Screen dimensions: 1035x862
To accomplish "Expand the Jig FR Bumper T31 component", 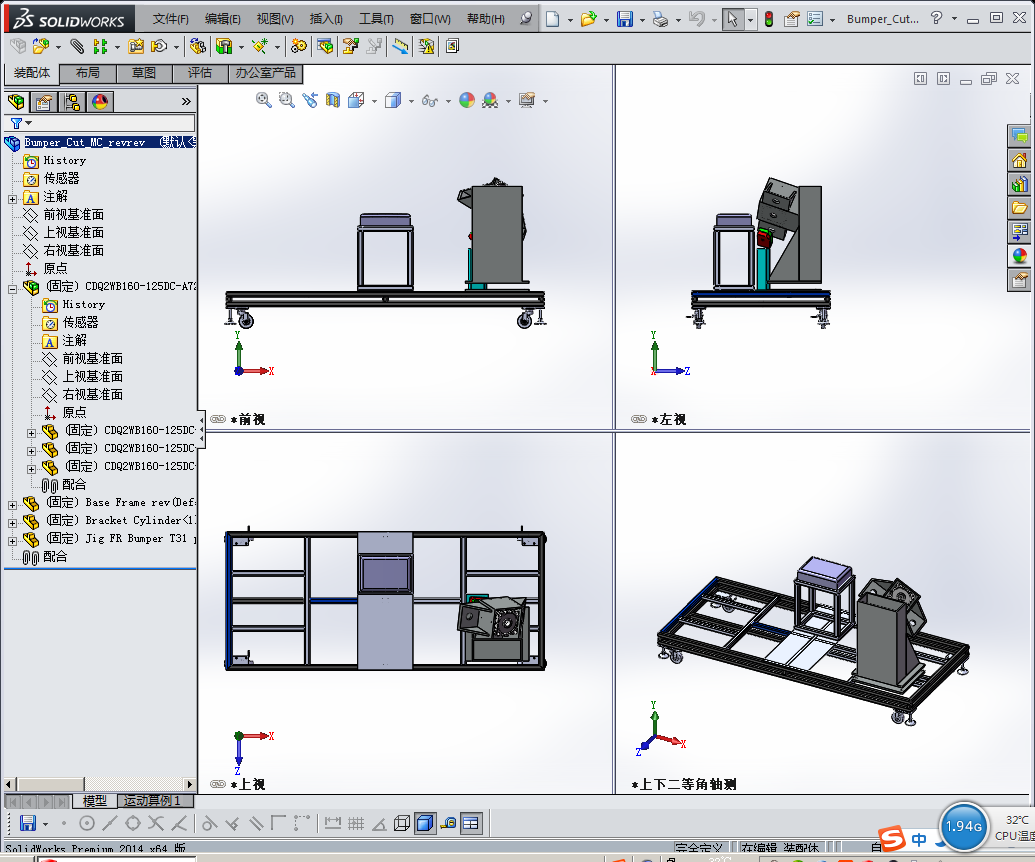I will pyautogui.click(x=13, y=541).
